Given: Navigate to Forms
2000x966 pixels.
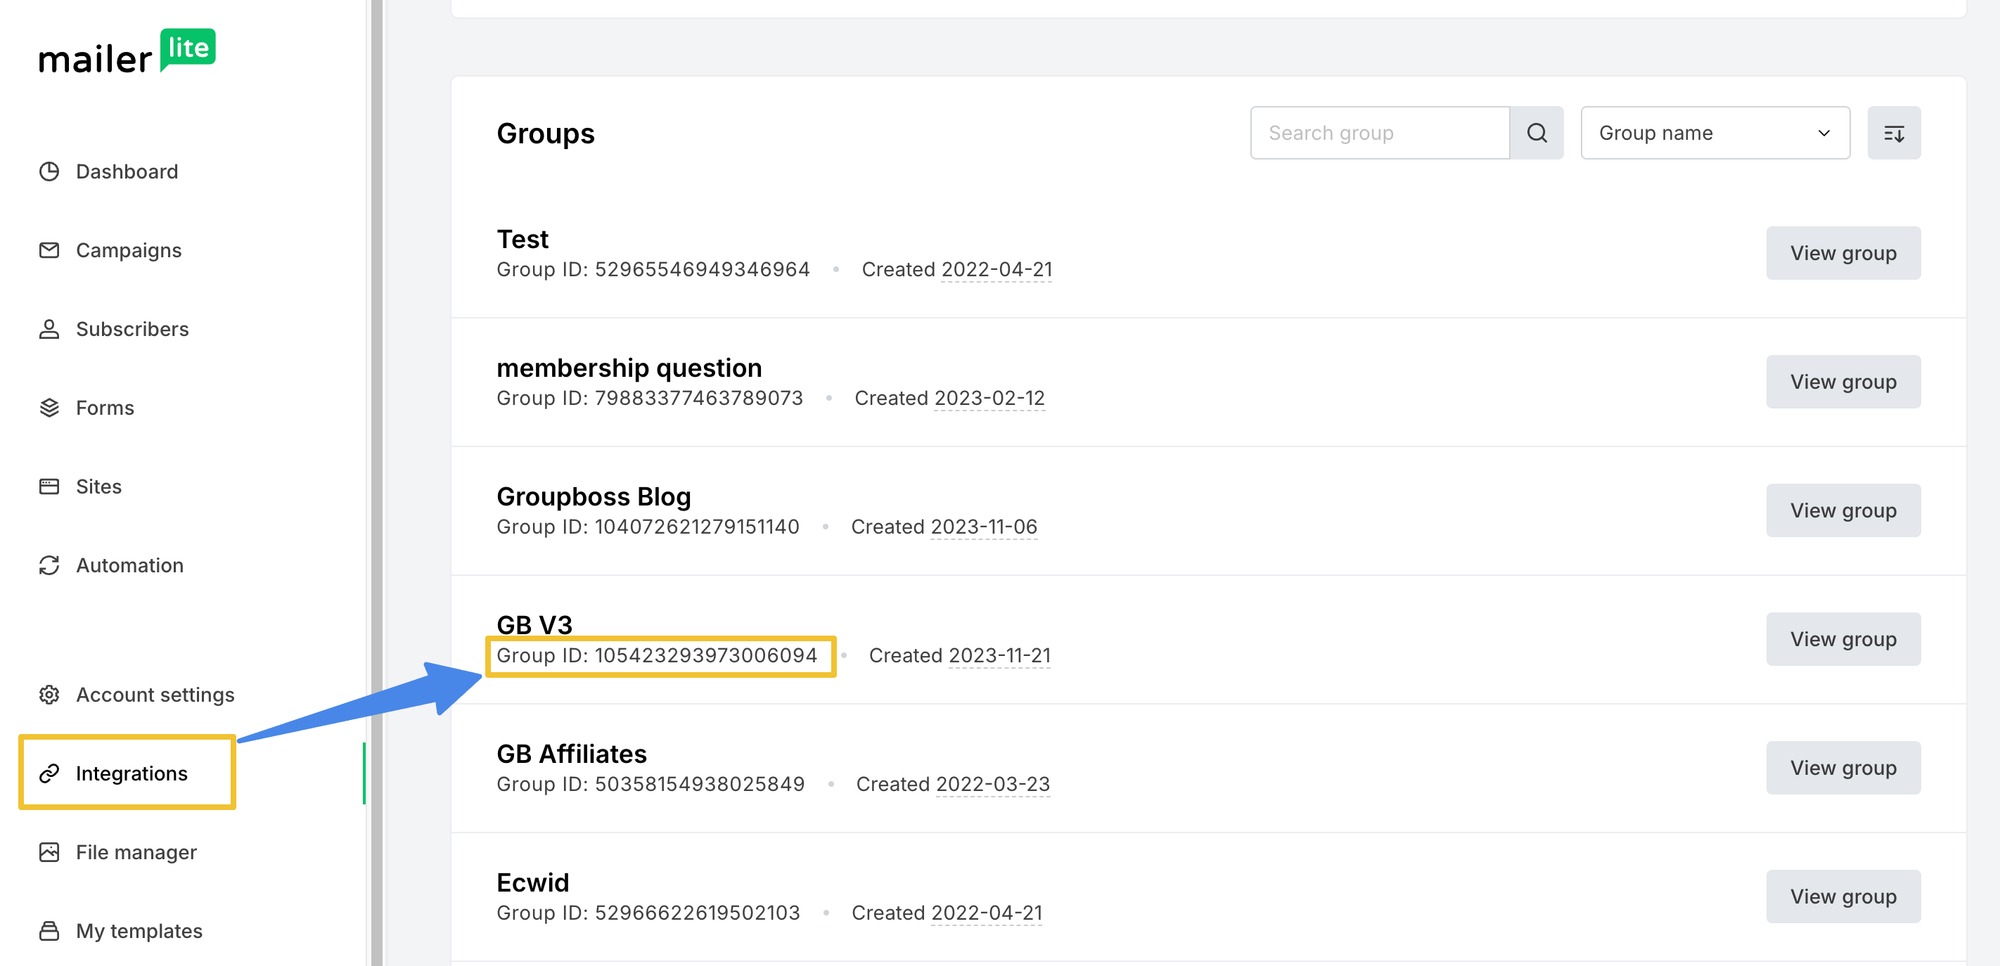Looking at the screenshot, I should 105,408.
